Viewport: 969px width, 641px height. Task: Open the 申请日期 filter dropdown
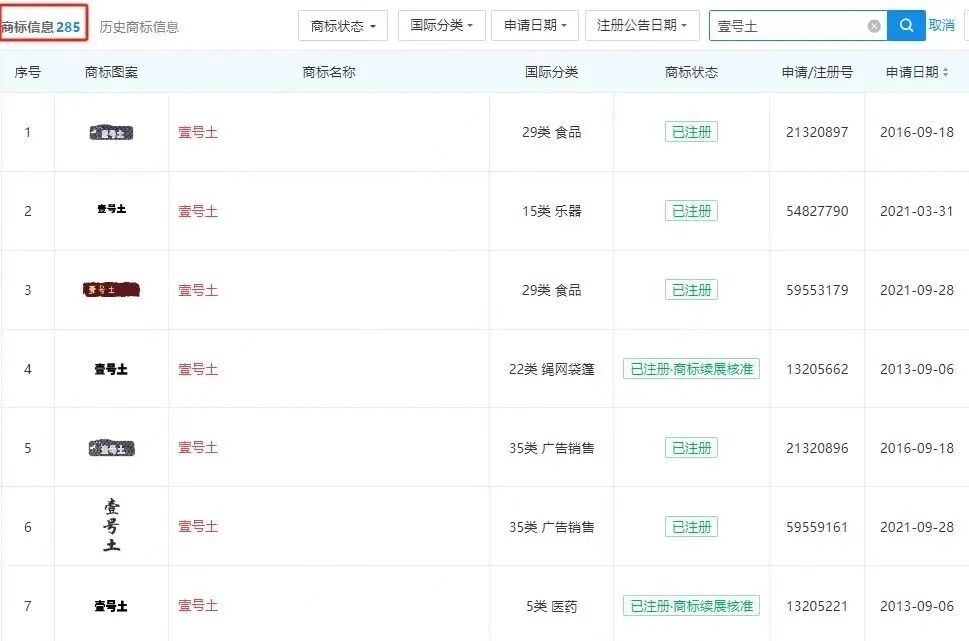pos(535,26)
